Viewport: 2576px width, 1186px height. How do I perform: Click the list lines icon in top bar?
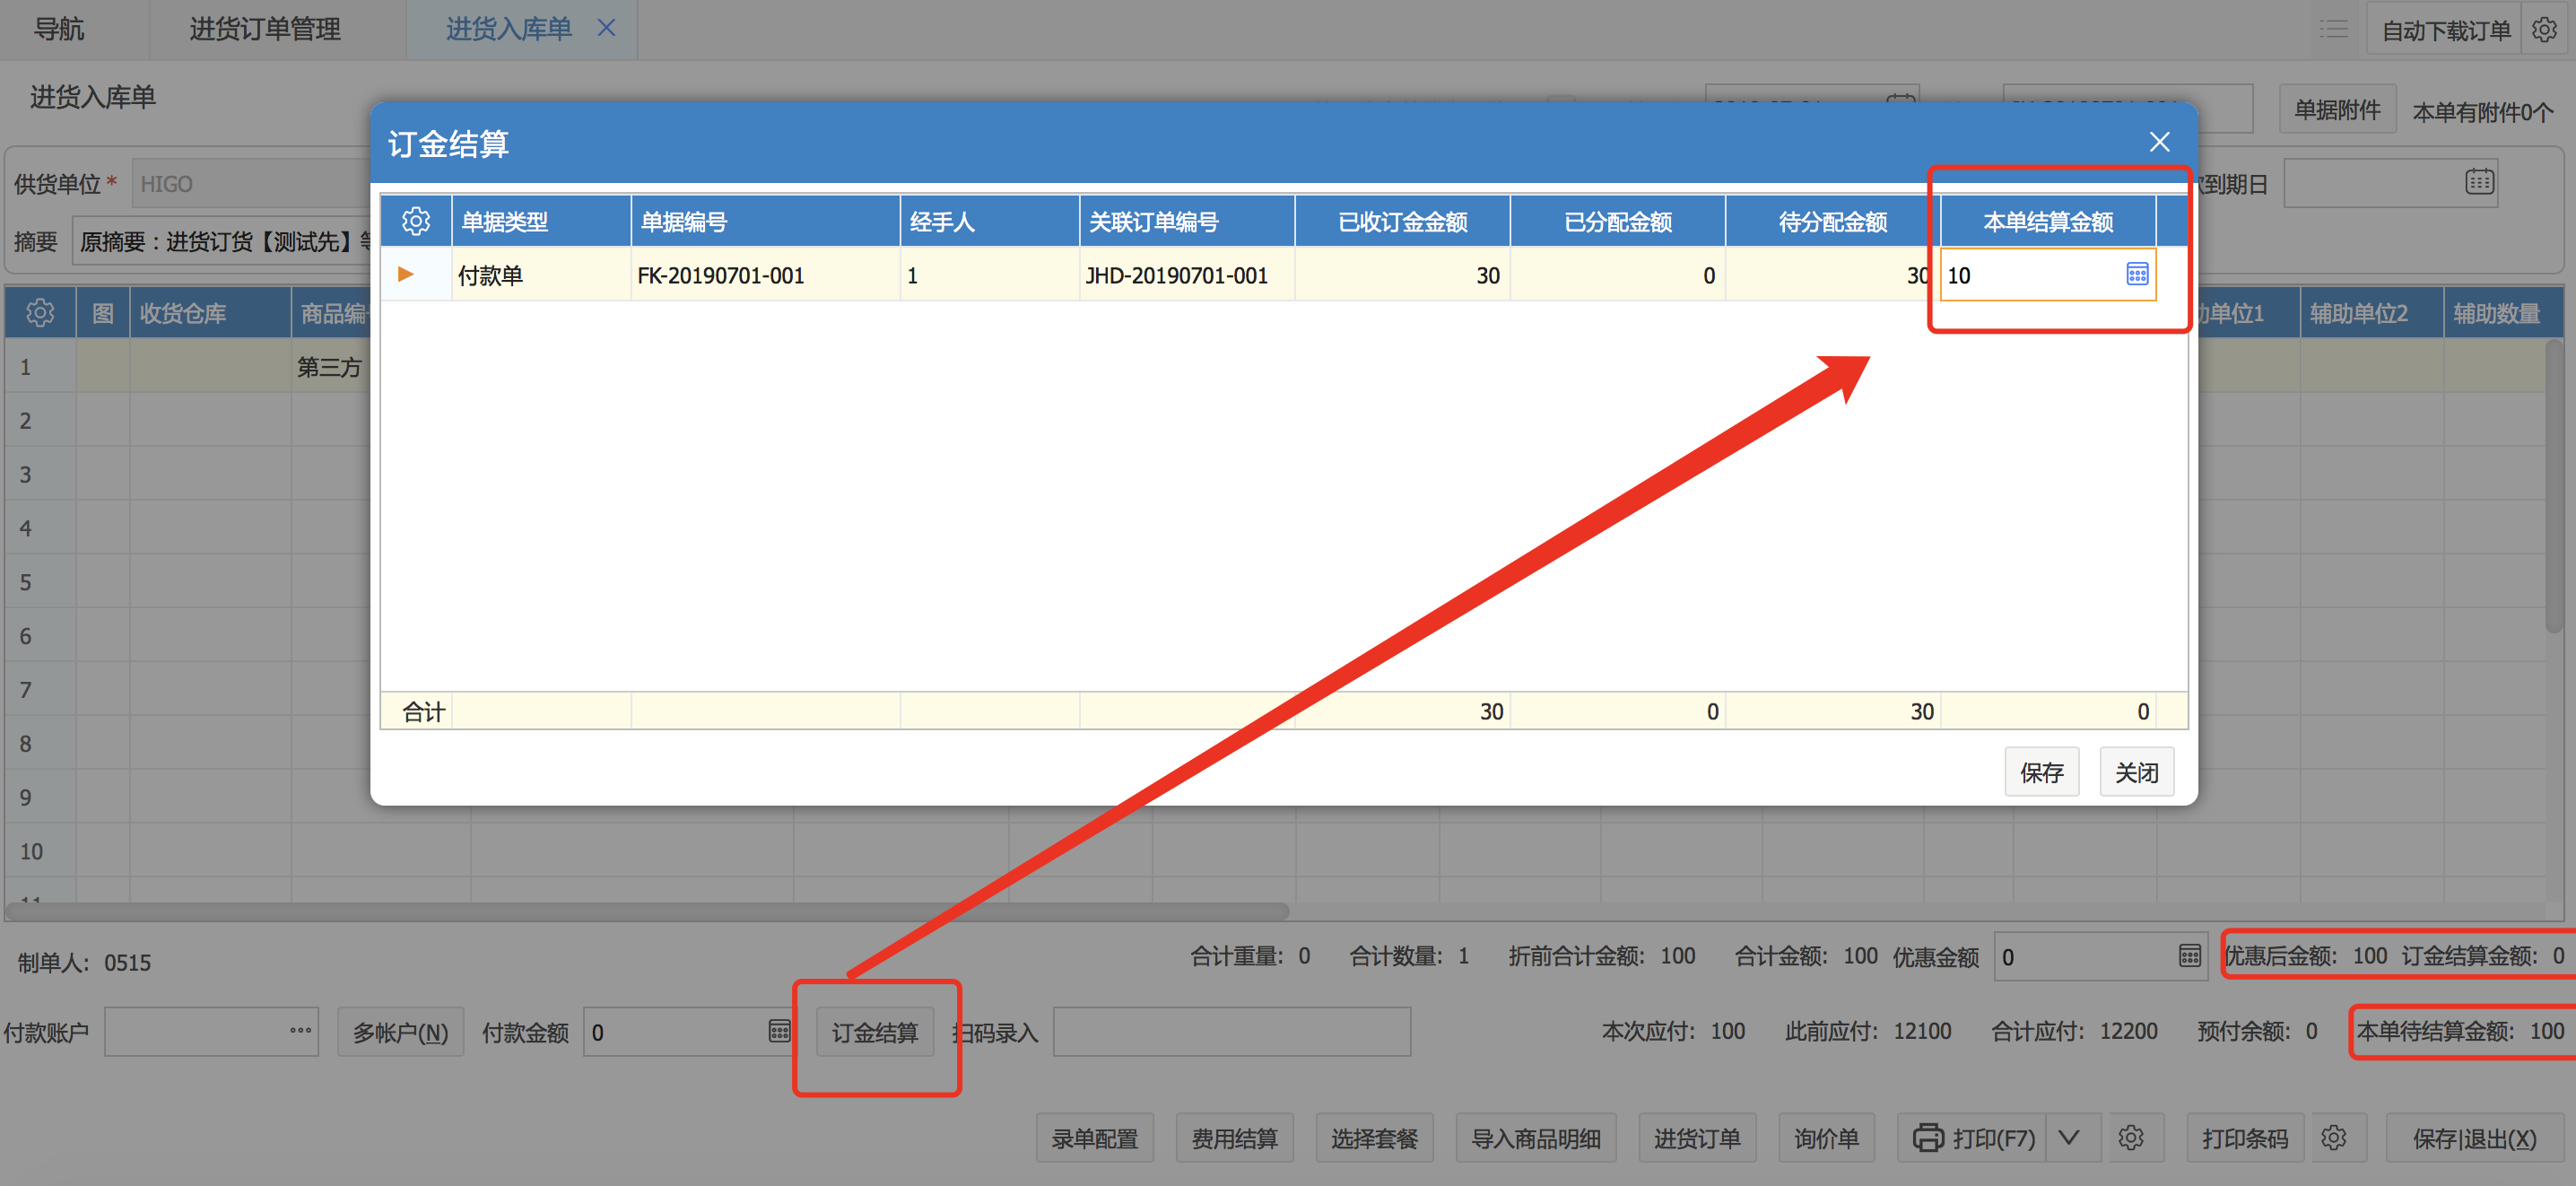[x=2333, y=30]
